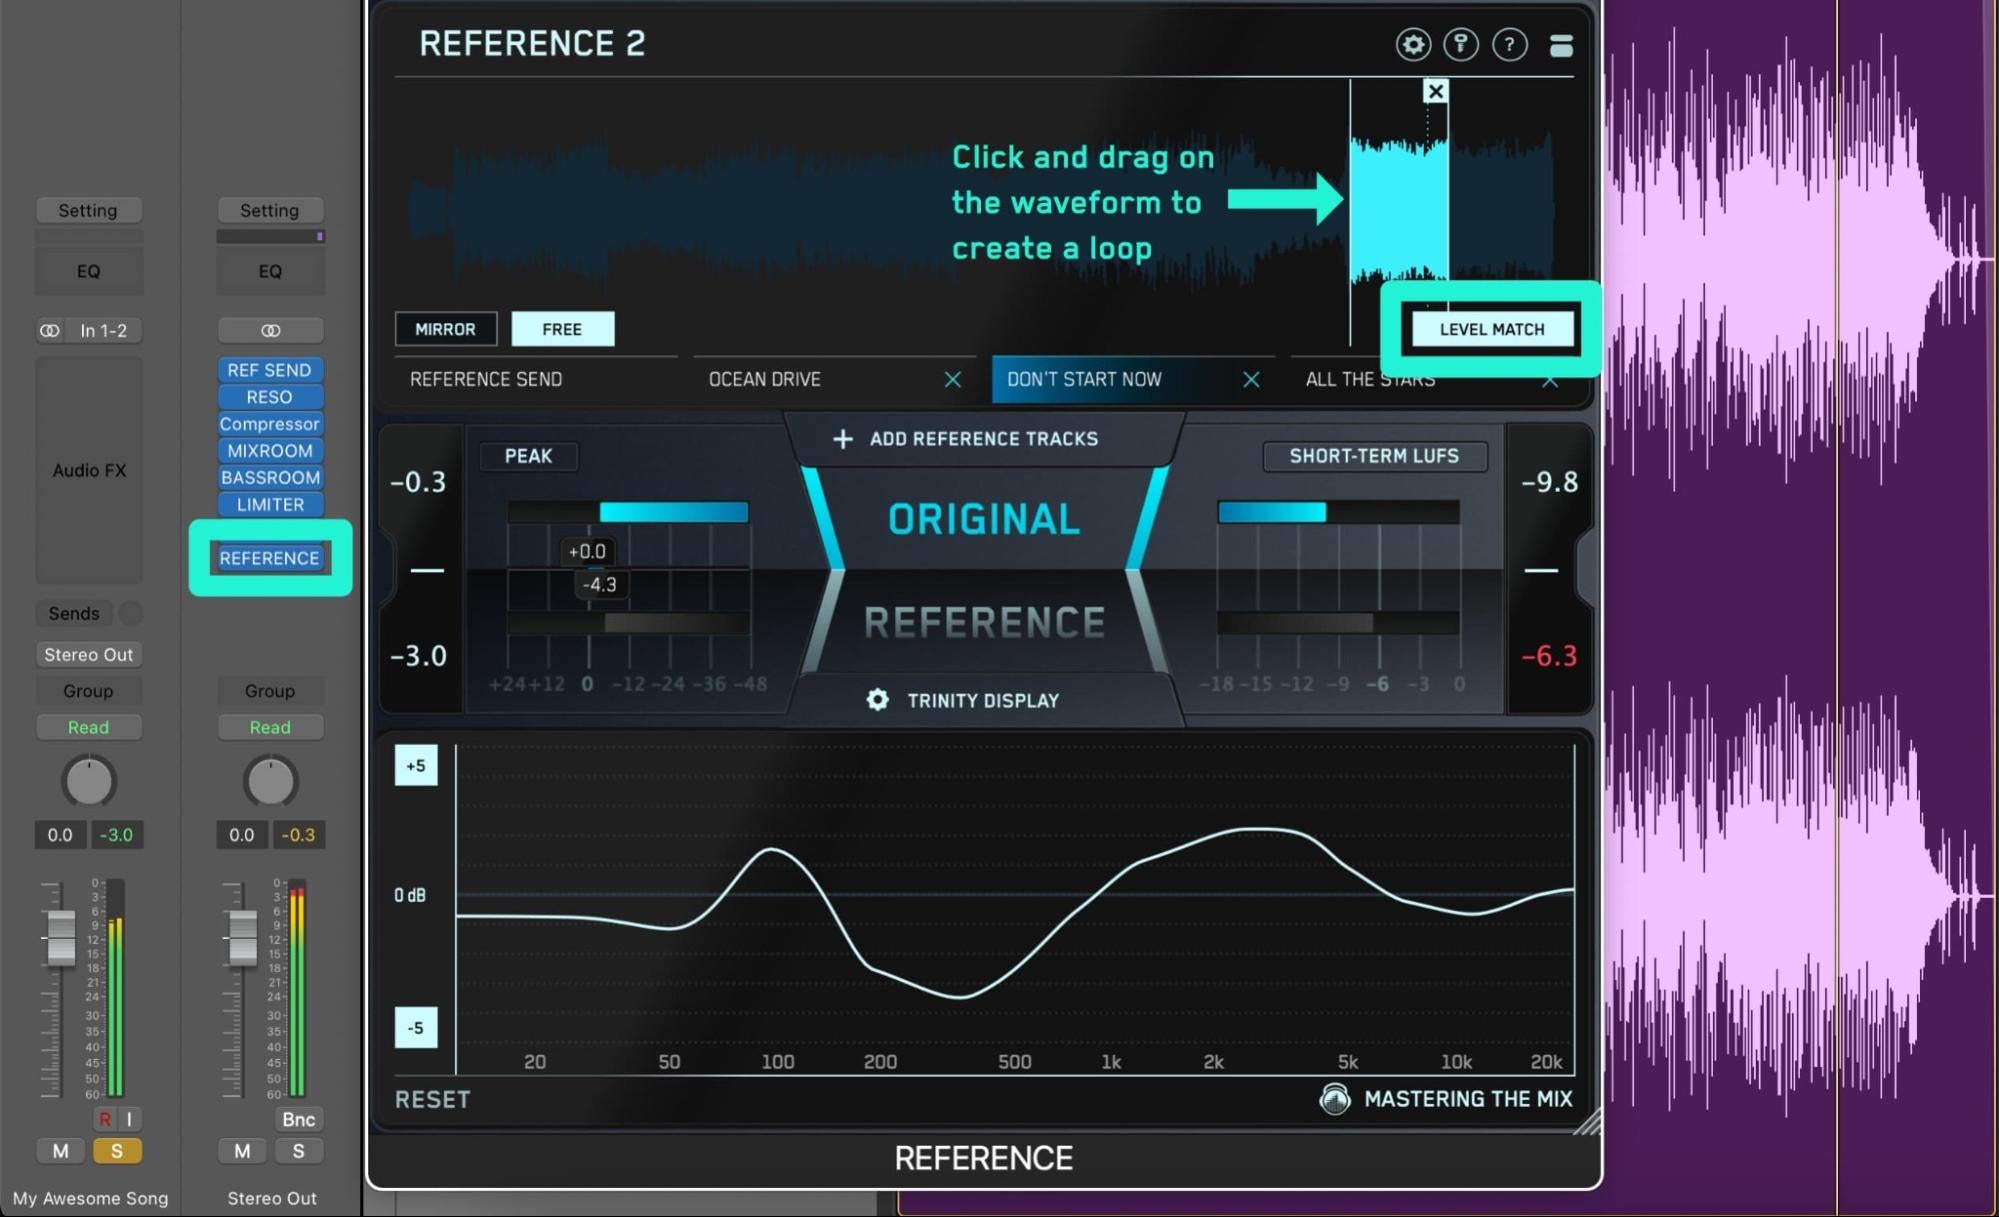Screen dimensions: 1999x1217
Task: Select the REFERENCE SEND tab
Action: (535, 379)
